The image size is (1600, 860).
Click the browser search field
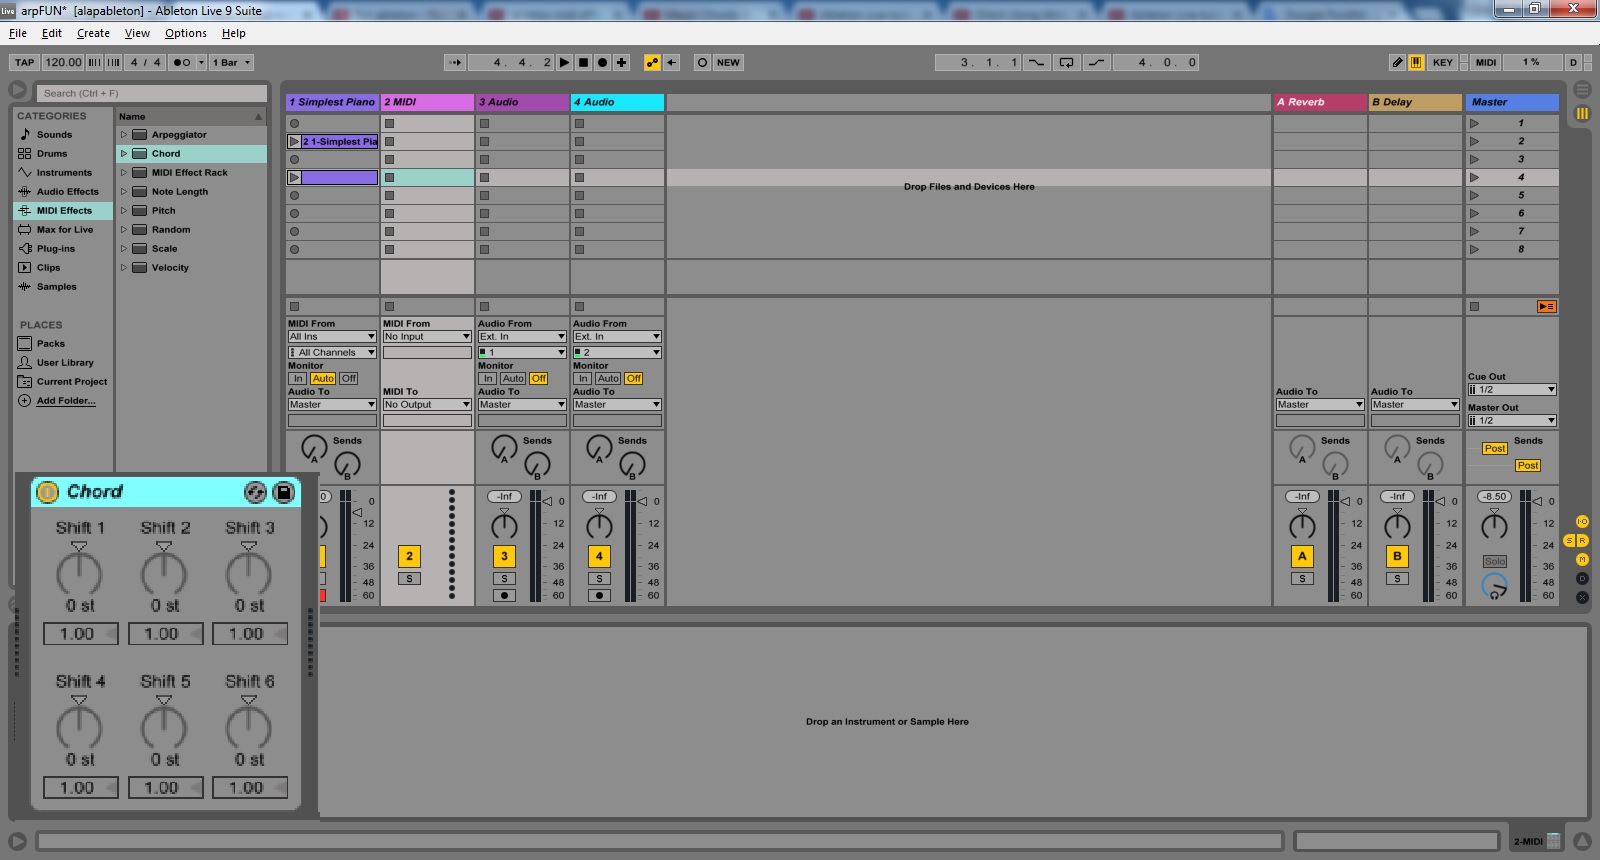point(153,93)
